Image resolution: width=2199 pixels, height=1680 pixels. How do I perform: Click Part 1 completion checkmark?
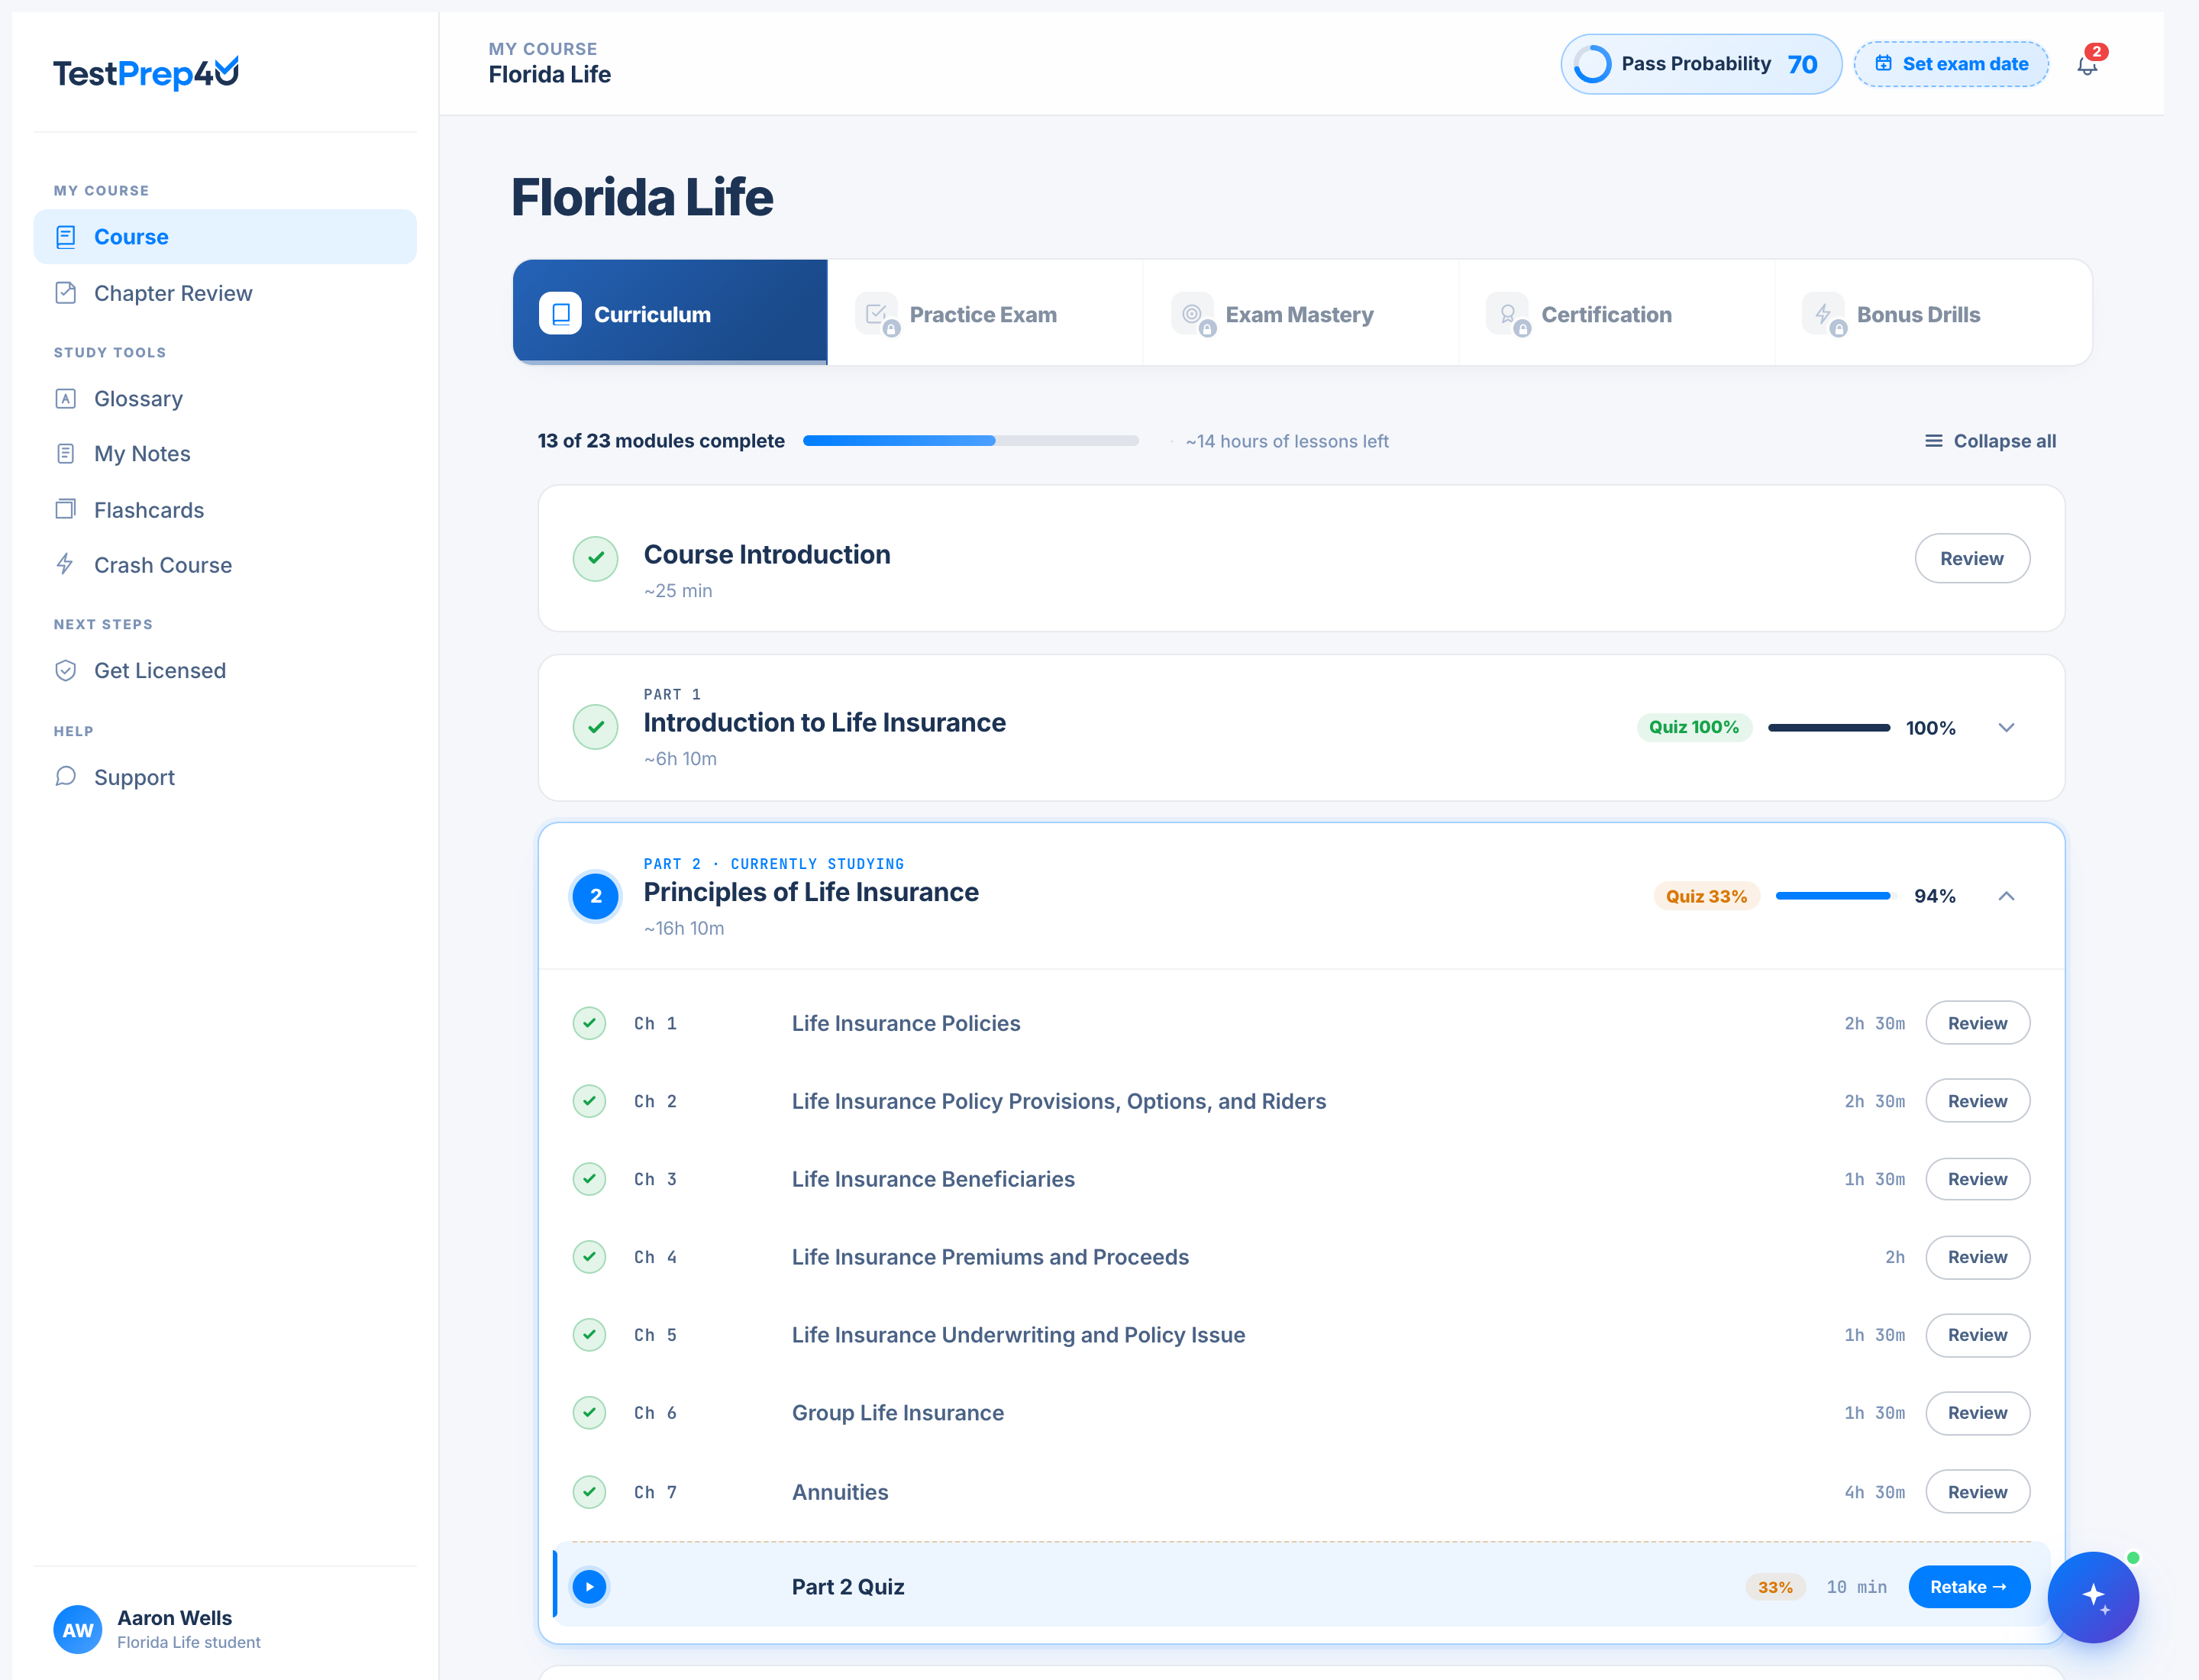[x=596, y=727]
